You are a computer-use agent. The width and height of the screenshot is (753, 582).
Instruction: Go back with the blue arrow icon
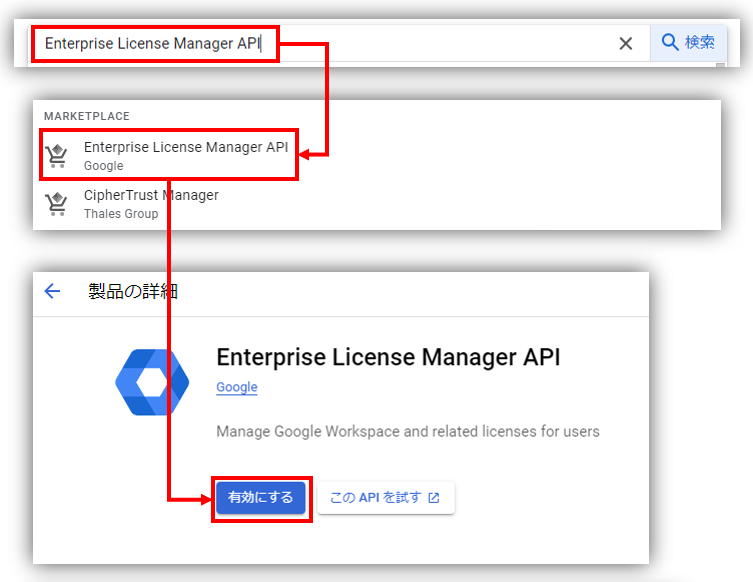pos(52,291)
